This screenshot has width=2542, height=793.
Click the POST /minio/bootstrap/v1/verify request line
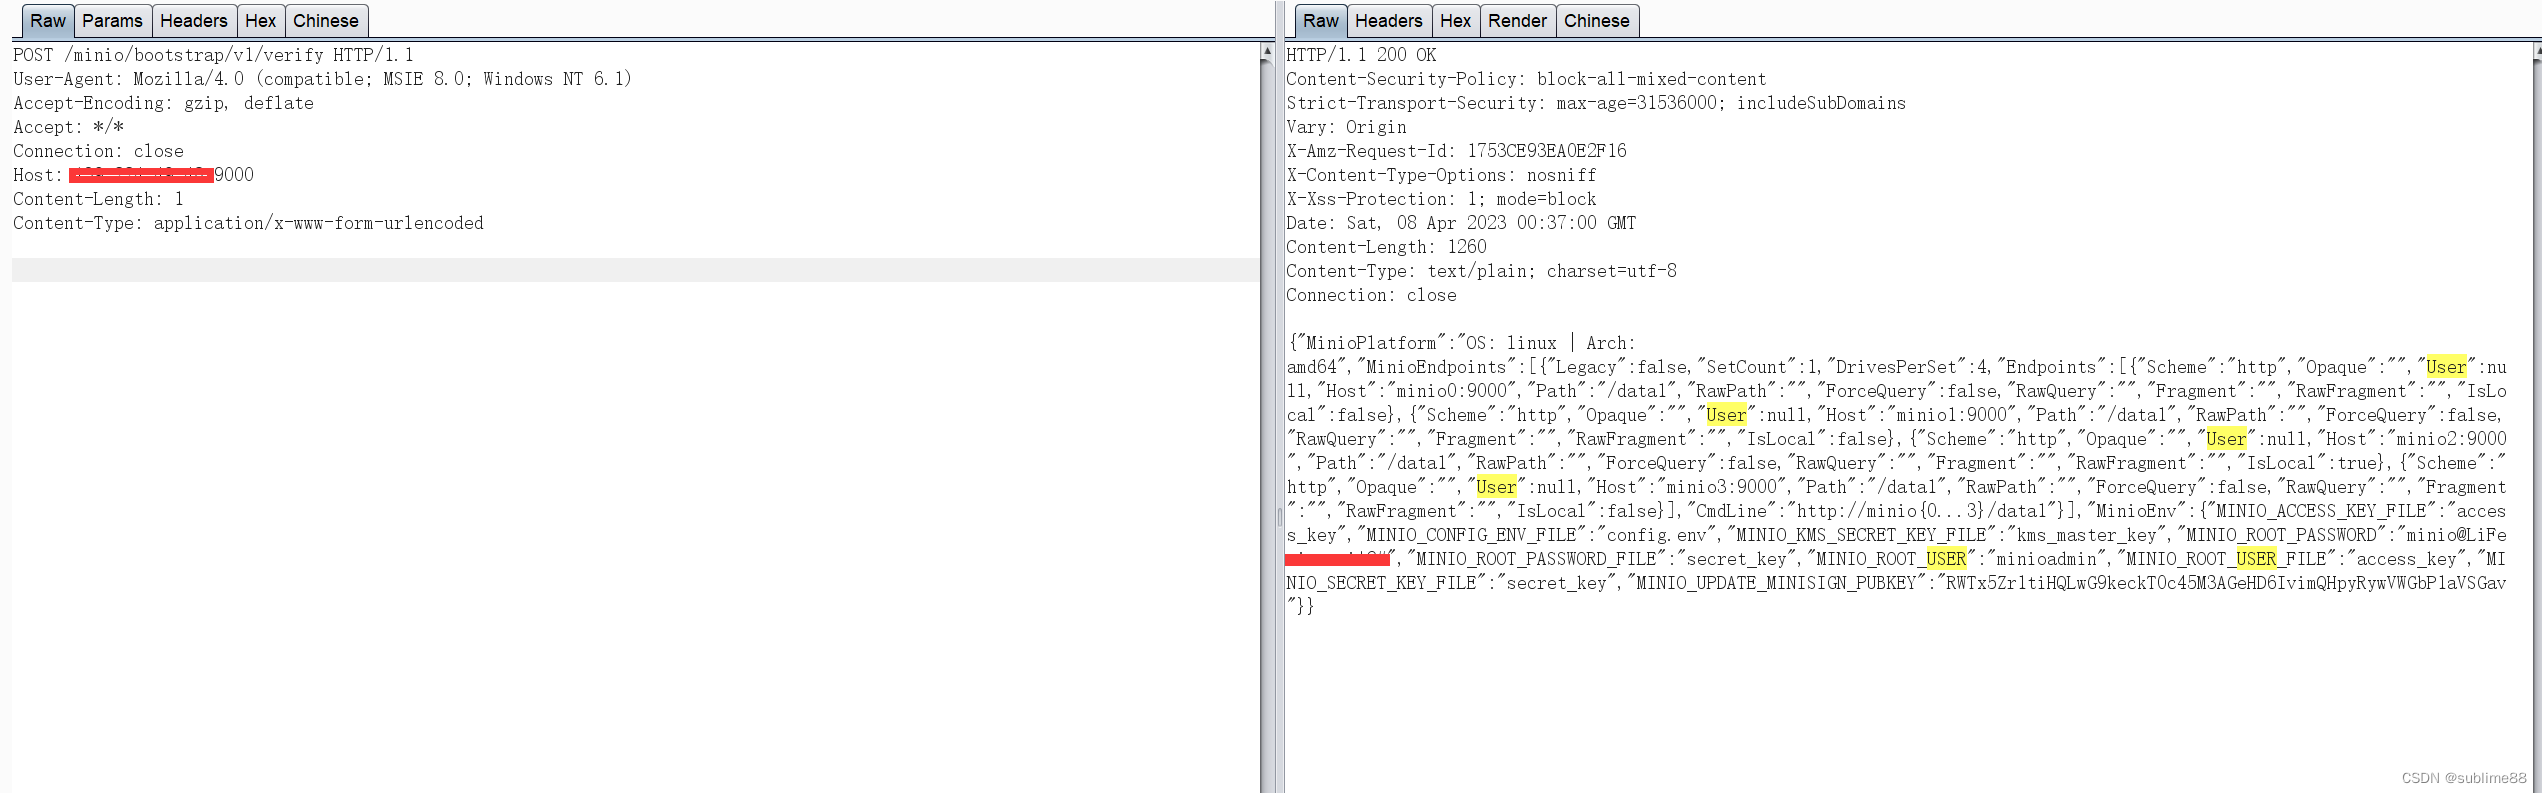(x=213, y=55)
